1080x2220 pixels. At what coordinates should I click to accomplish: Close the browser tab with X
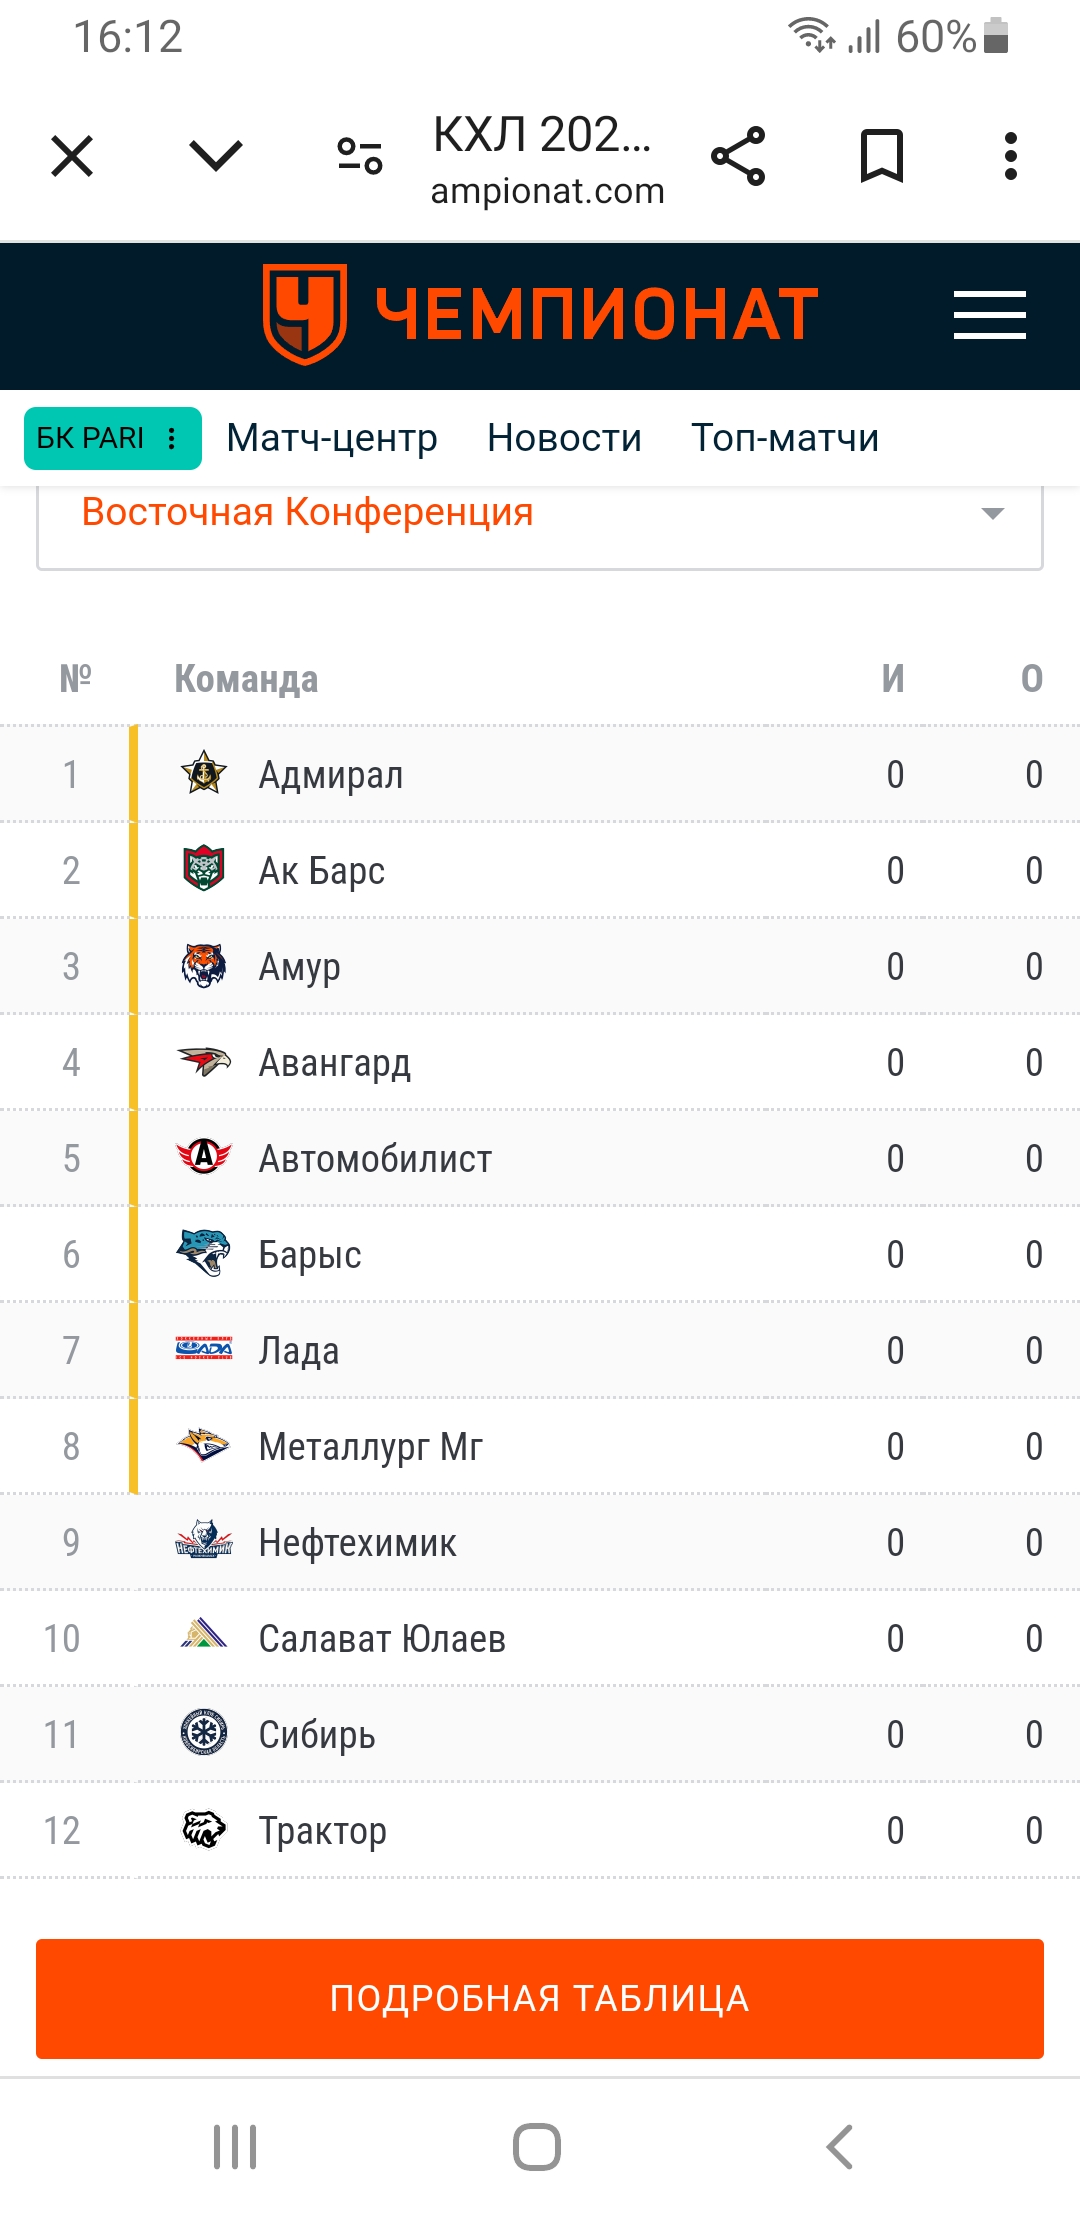(x=72, y=156)
